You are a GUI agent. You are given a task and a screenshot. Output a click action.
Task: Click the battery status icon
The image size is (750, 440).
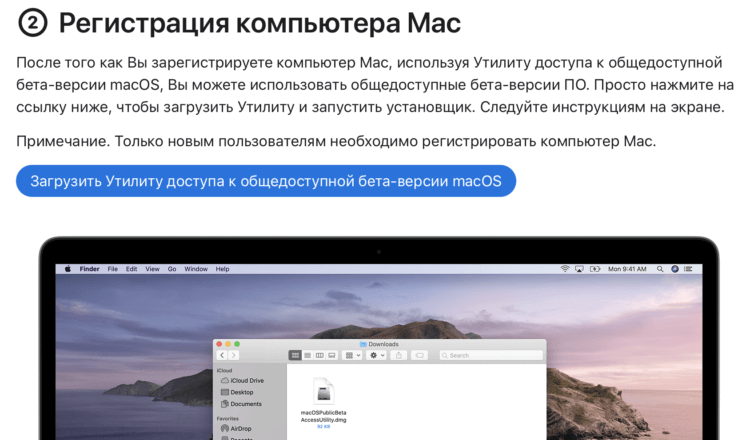point(595,269)
